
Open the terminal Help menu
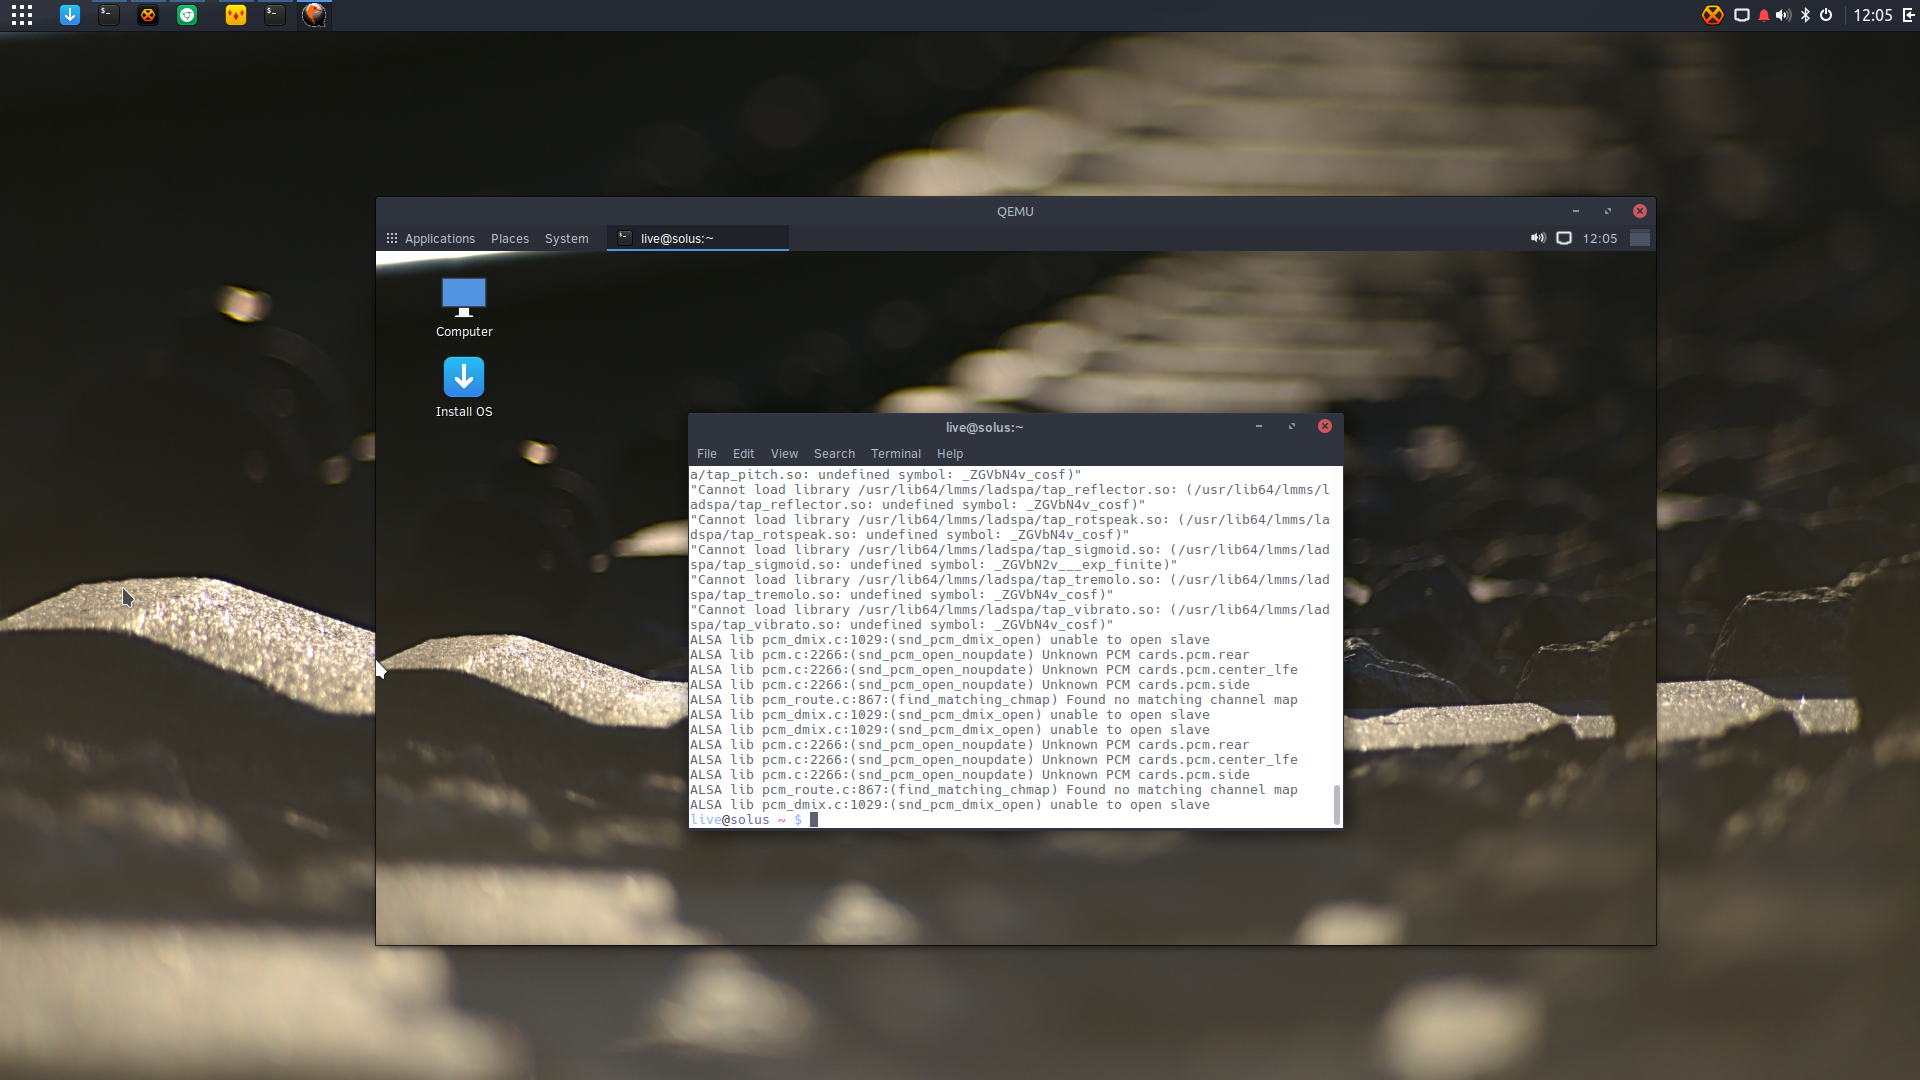pyautogui.click(x=950, y=454)
